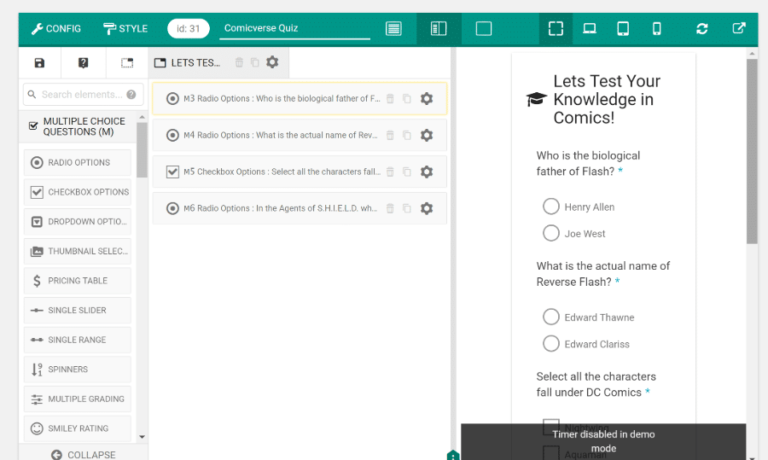
Task: Select the M3 Radio Options row
Action: point(300,98)
